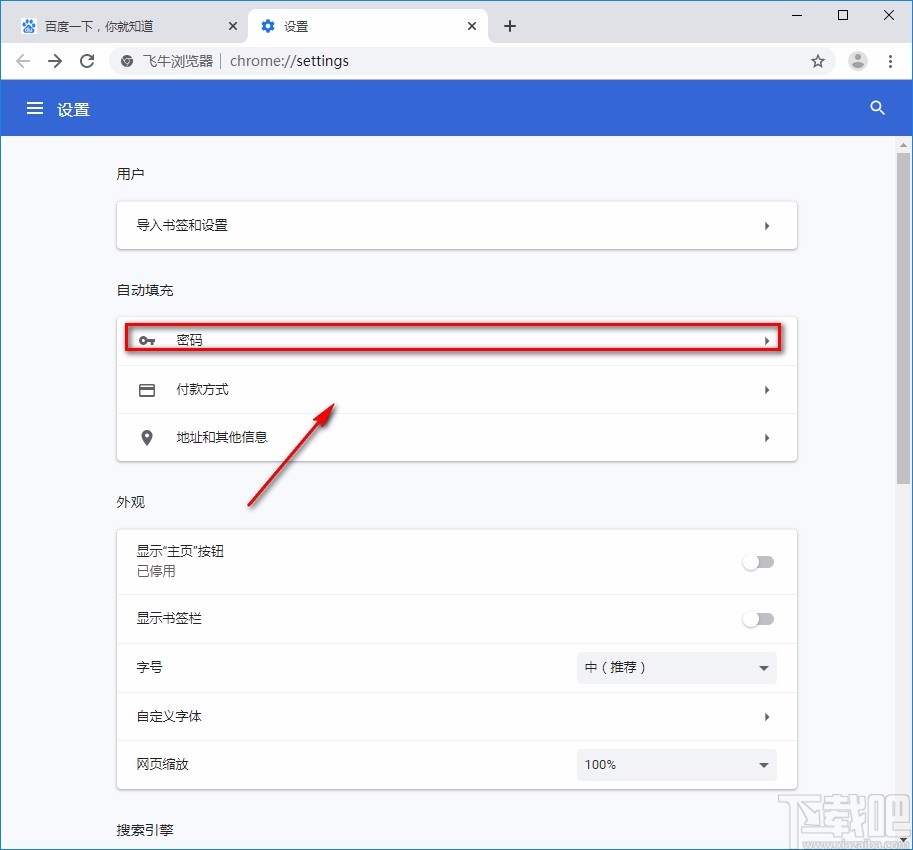
Task: Click the location pin icon beside 地址和其他信息
Action: (147, 437)
